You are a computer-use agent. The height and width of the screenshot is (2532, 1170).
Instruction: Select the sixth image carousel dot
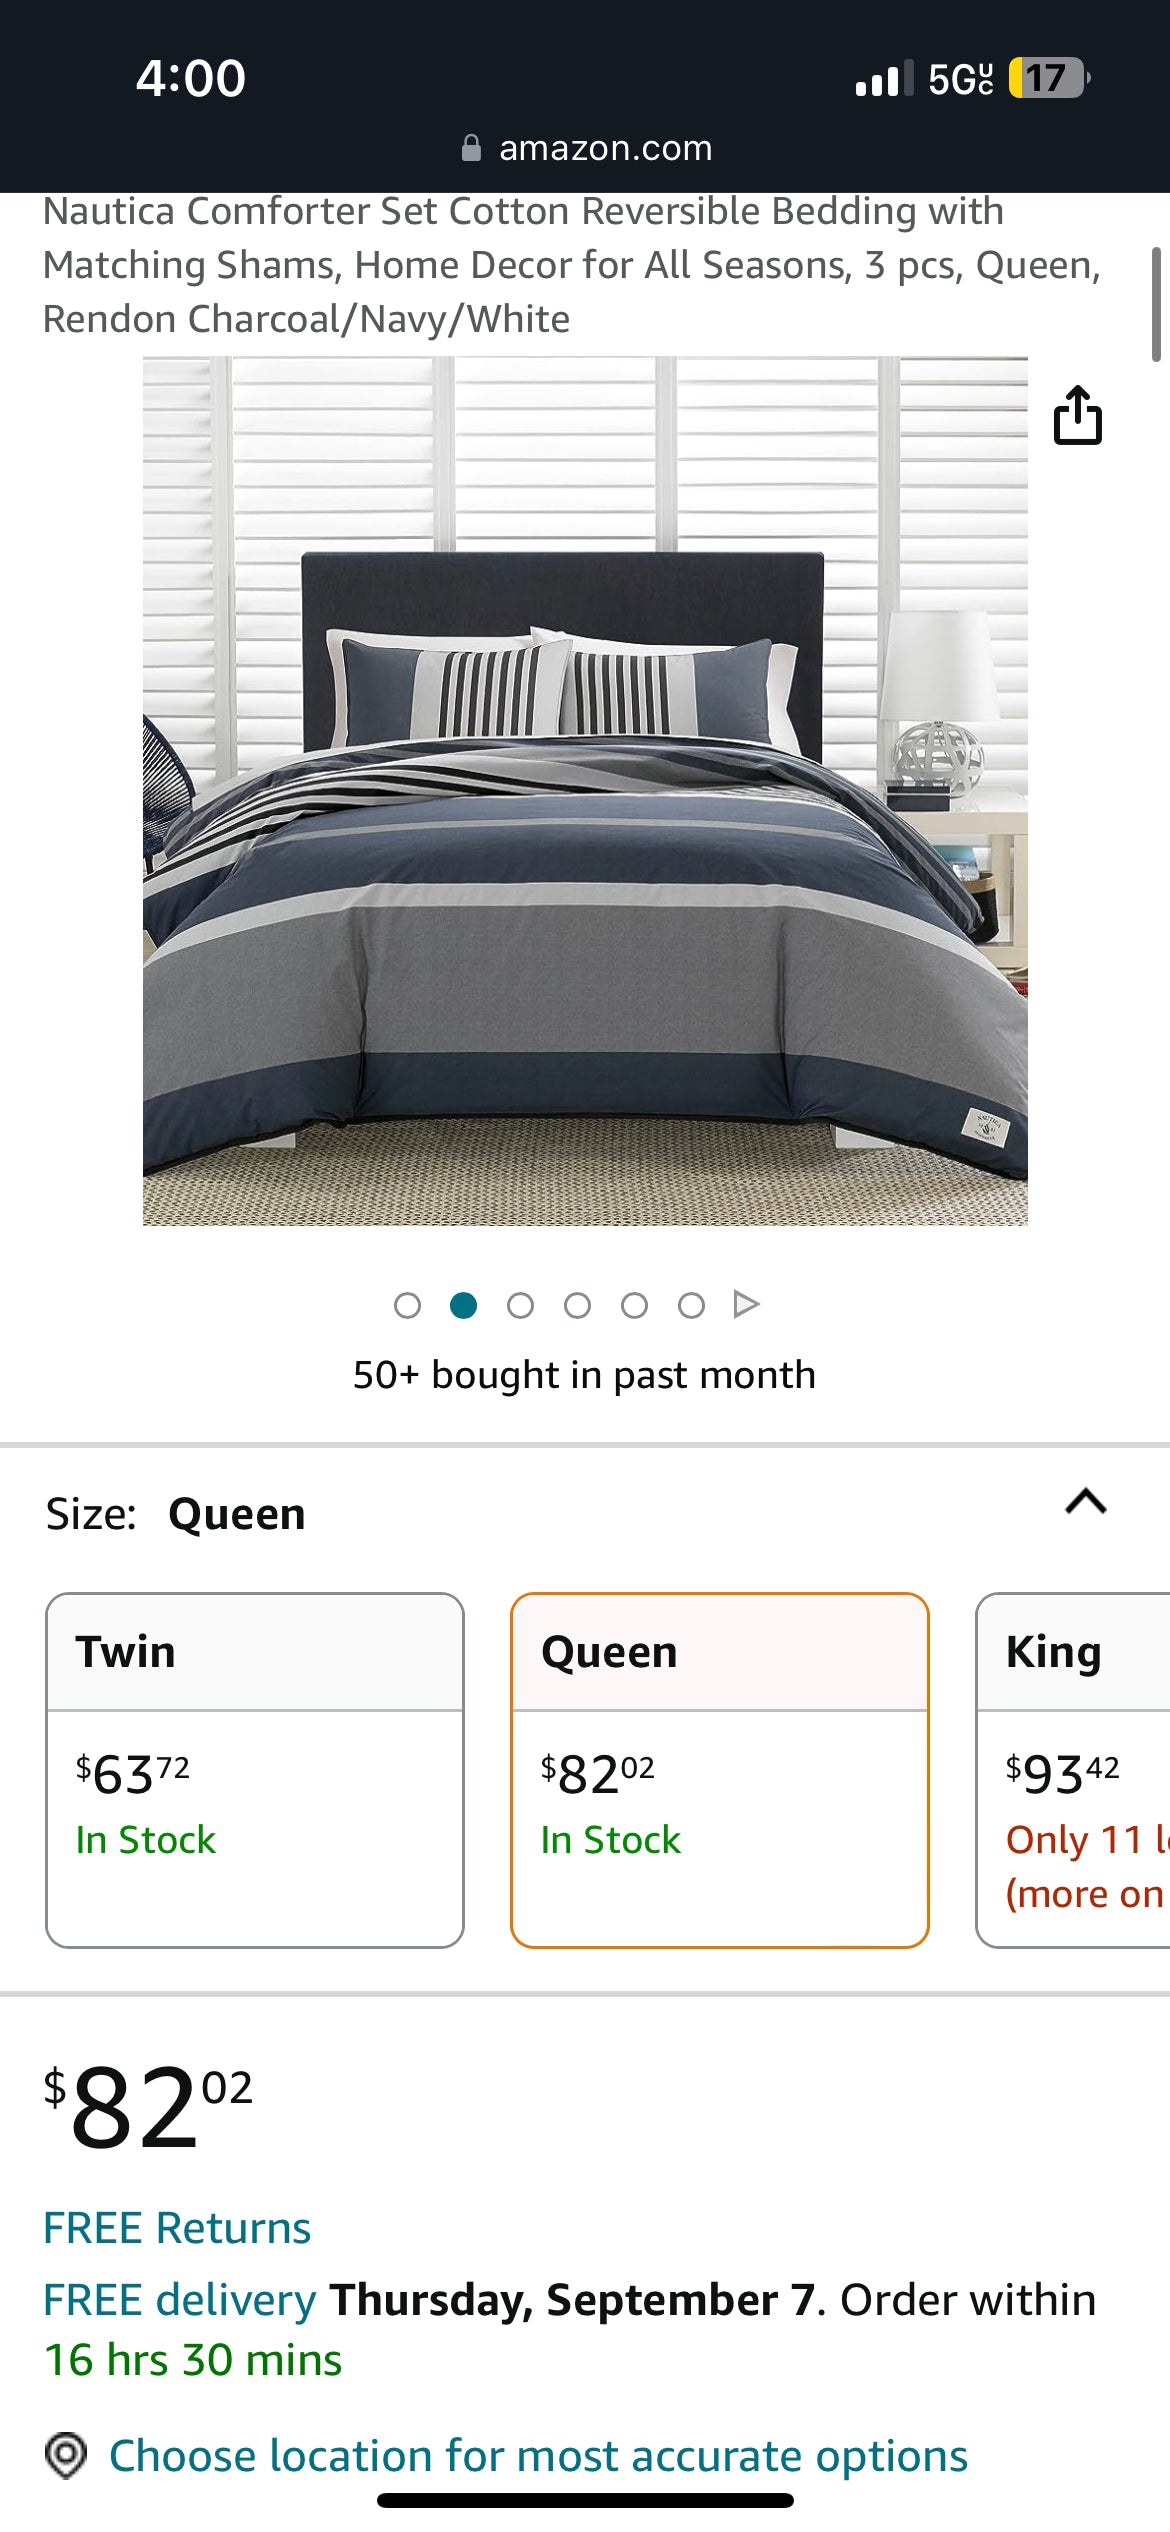[691, 1305]
